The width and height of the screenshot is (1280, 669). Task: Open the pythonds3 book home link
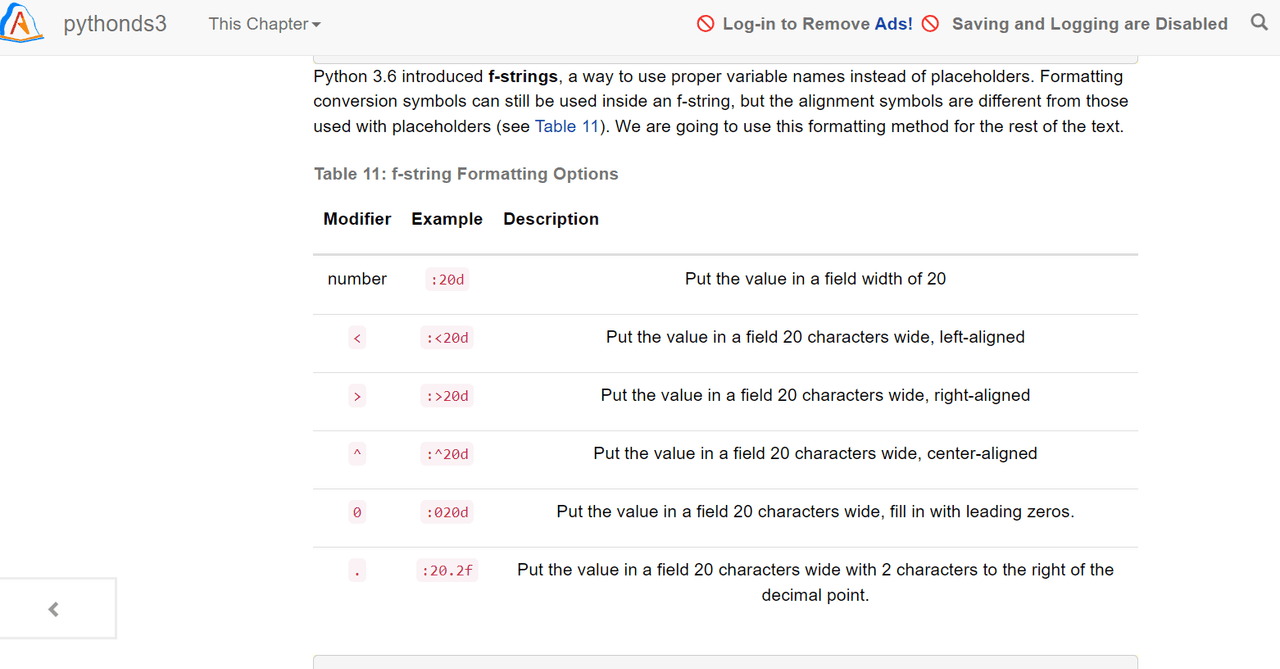(x=115, y=24)
